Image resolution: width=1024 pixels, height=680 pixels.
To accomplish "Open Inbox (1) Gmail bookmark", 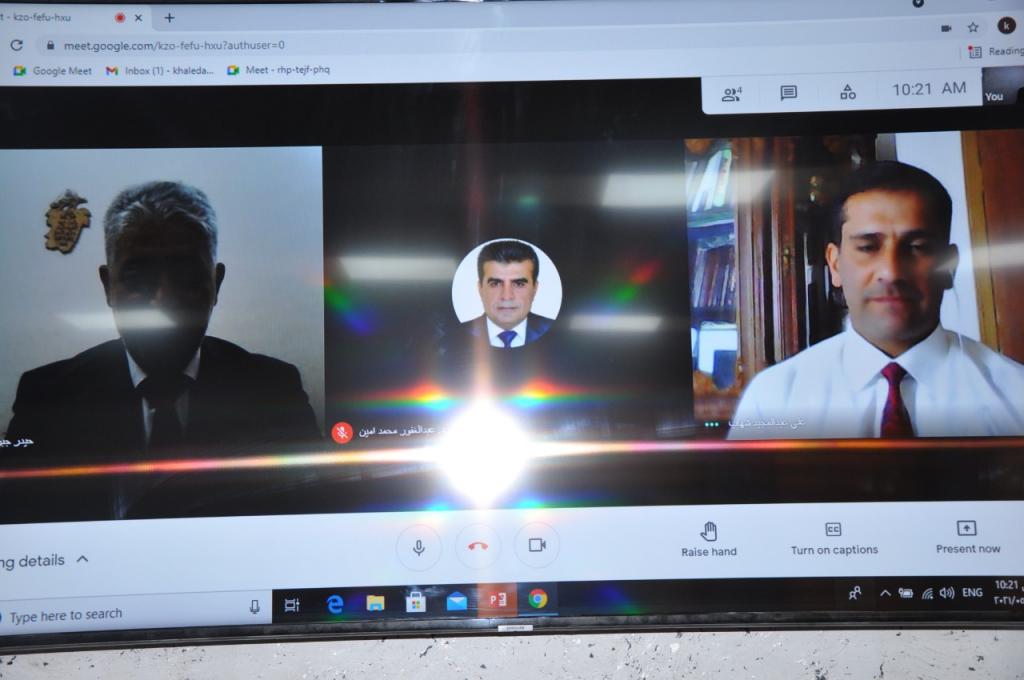I will coord(160,71).
